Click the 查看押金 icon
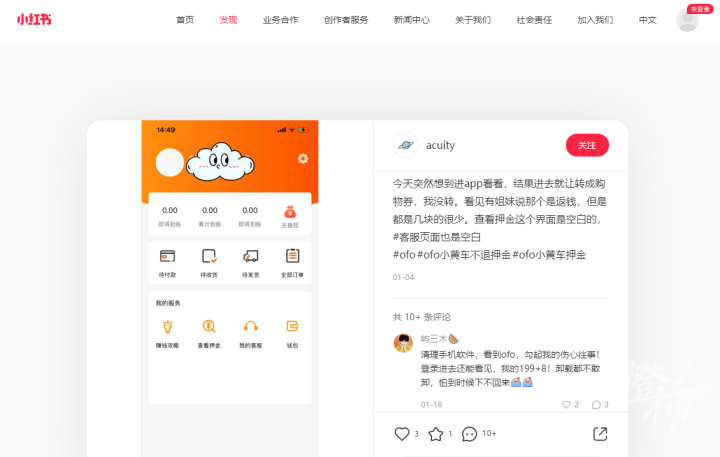This screenshot has width=720, height=457. pos(209,326)
